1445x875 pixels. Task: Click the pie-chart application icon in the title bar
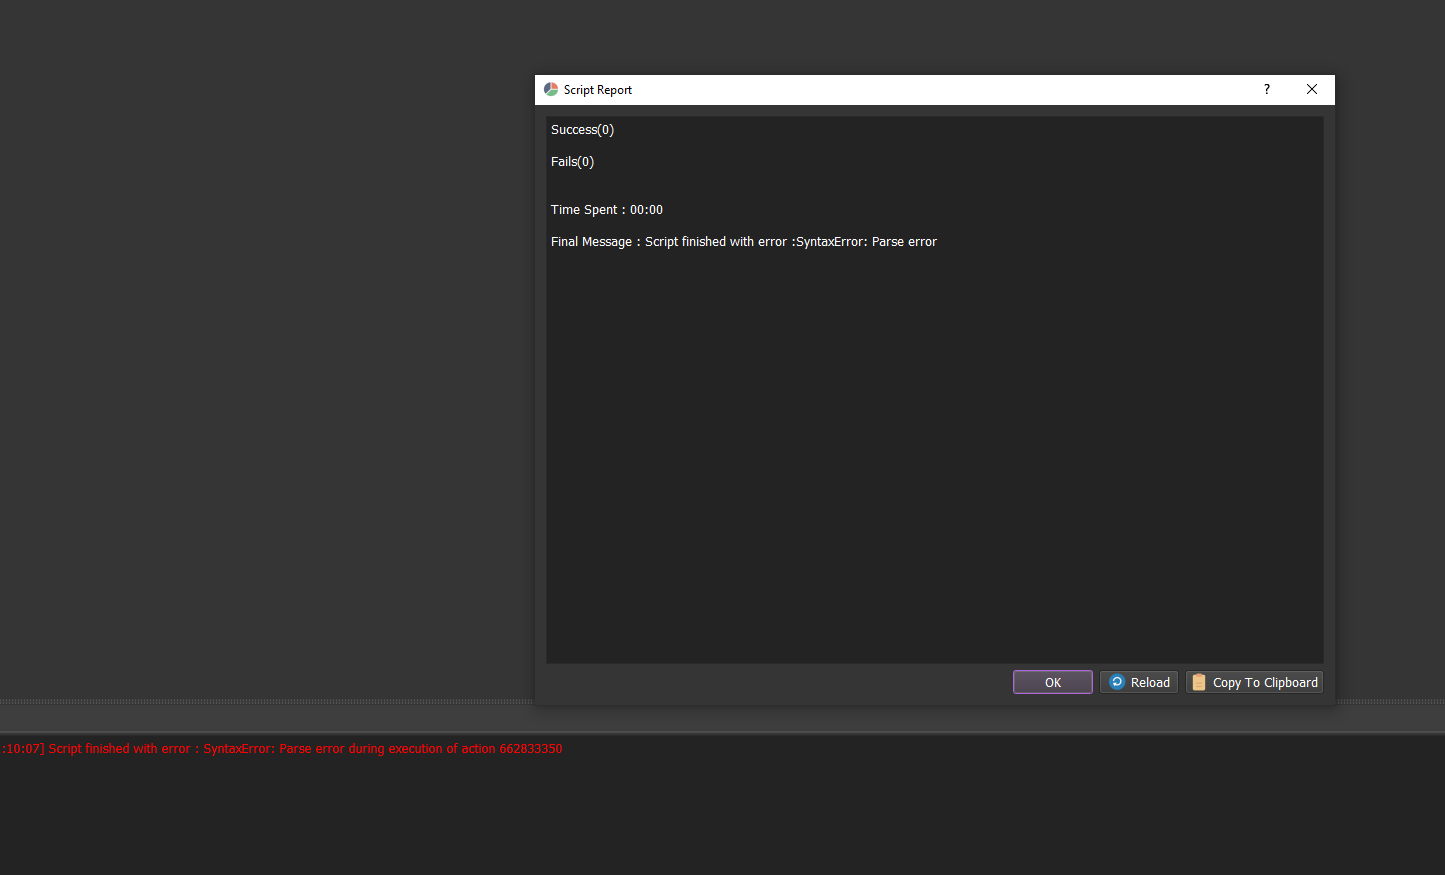coord(550,89)
